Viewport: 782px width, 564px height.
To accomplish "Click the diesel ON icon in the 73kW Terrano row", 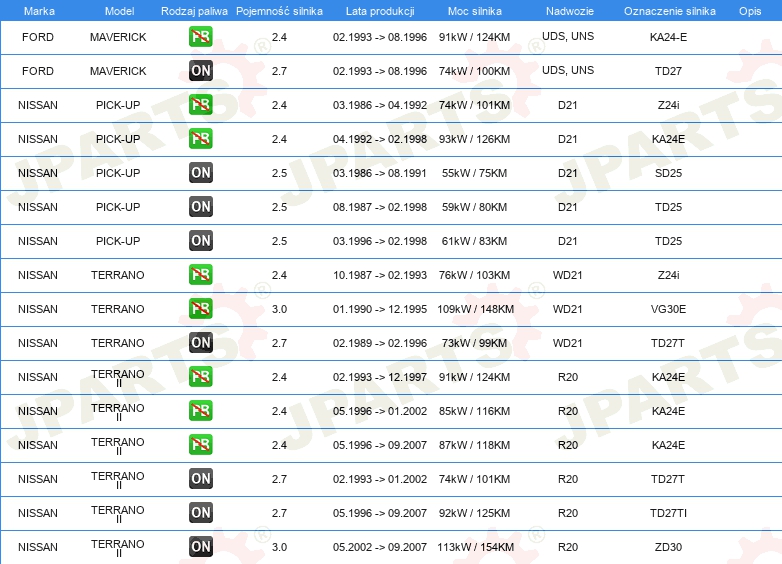I will click(x=201, y=343).
